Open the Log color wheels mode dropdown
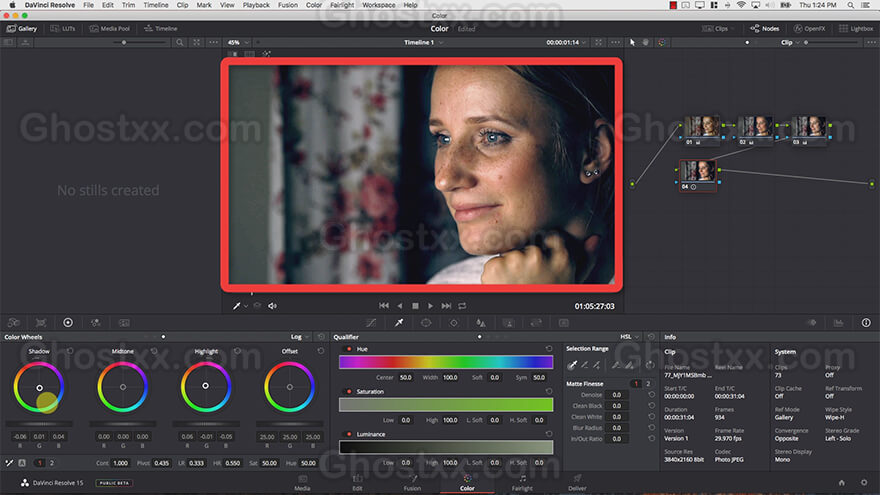This screenshot has height=495, width=880. 300,337
